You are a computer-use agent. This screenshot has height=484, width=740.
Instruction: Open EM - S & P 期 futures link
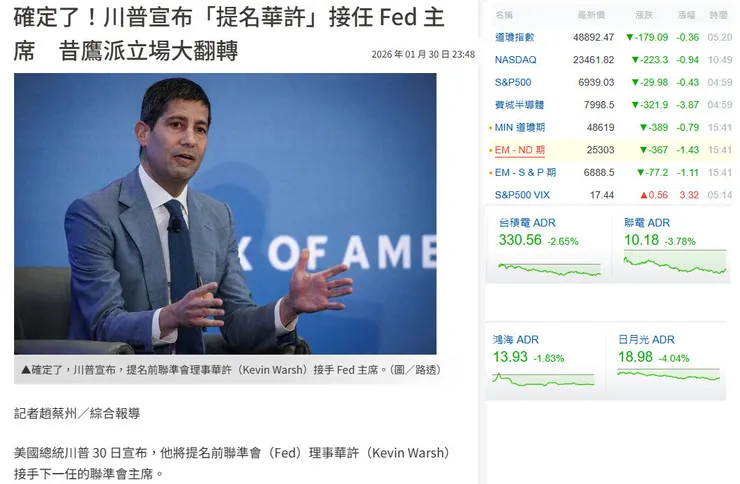coord(525,173)
